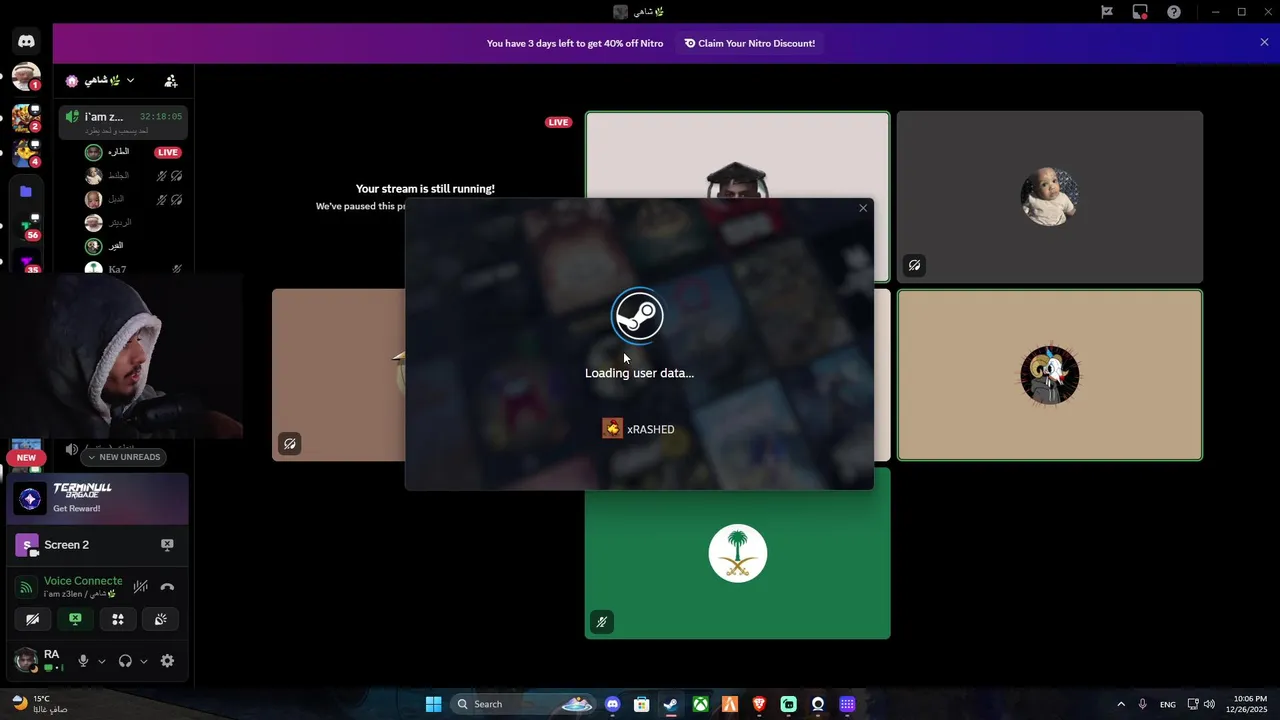Image resolution: width=1280 pixels, height=720 pixels.
Task: Select the baby avatar video tile
Action: pos(1049,197)
